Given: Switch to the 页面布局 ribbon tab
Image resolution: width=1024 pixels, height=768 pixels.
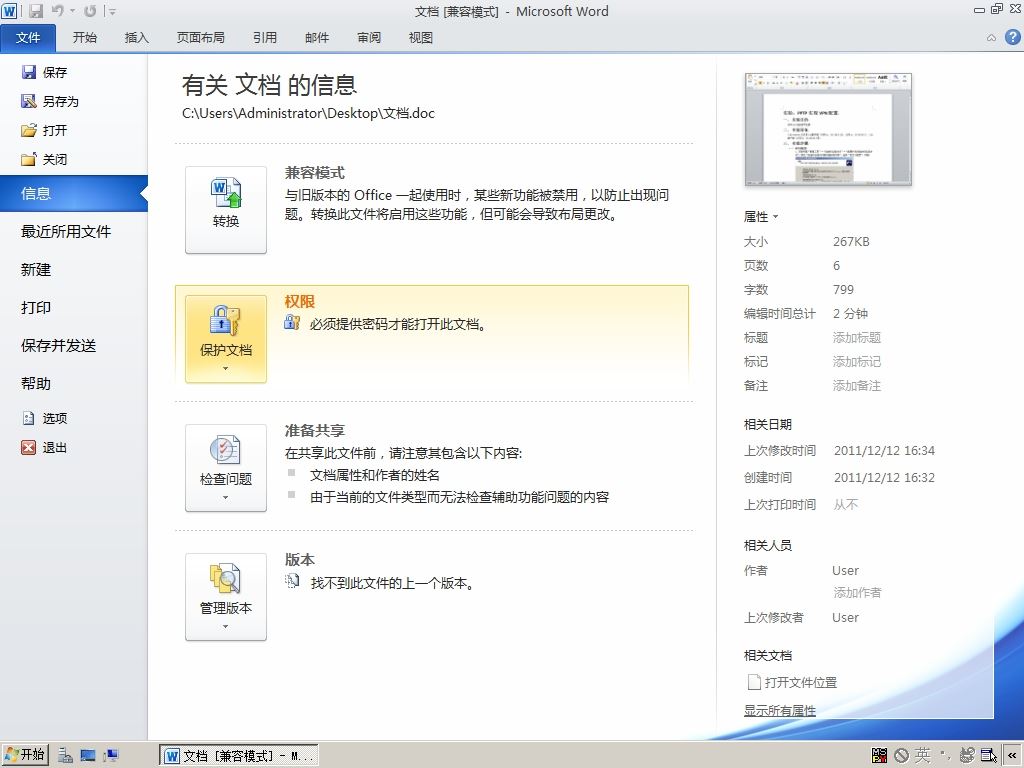Looking at the screenshot, I should pos(200,37).
